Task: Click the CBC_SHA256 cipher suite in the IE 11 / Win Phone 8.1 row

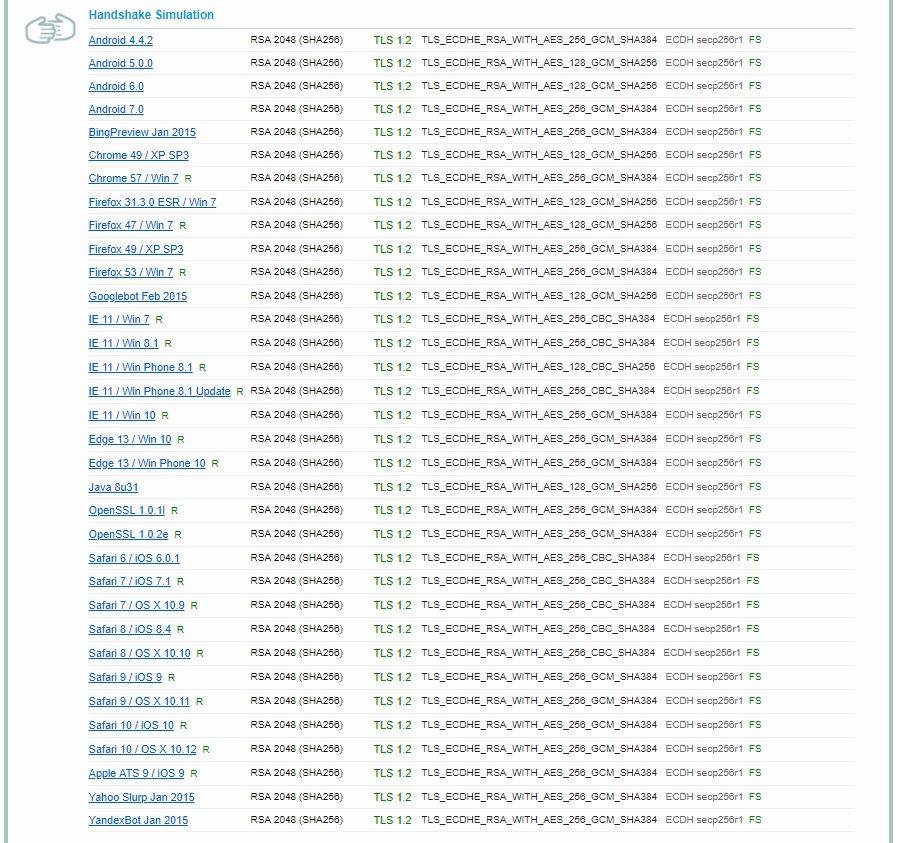Action: point(538,367)
